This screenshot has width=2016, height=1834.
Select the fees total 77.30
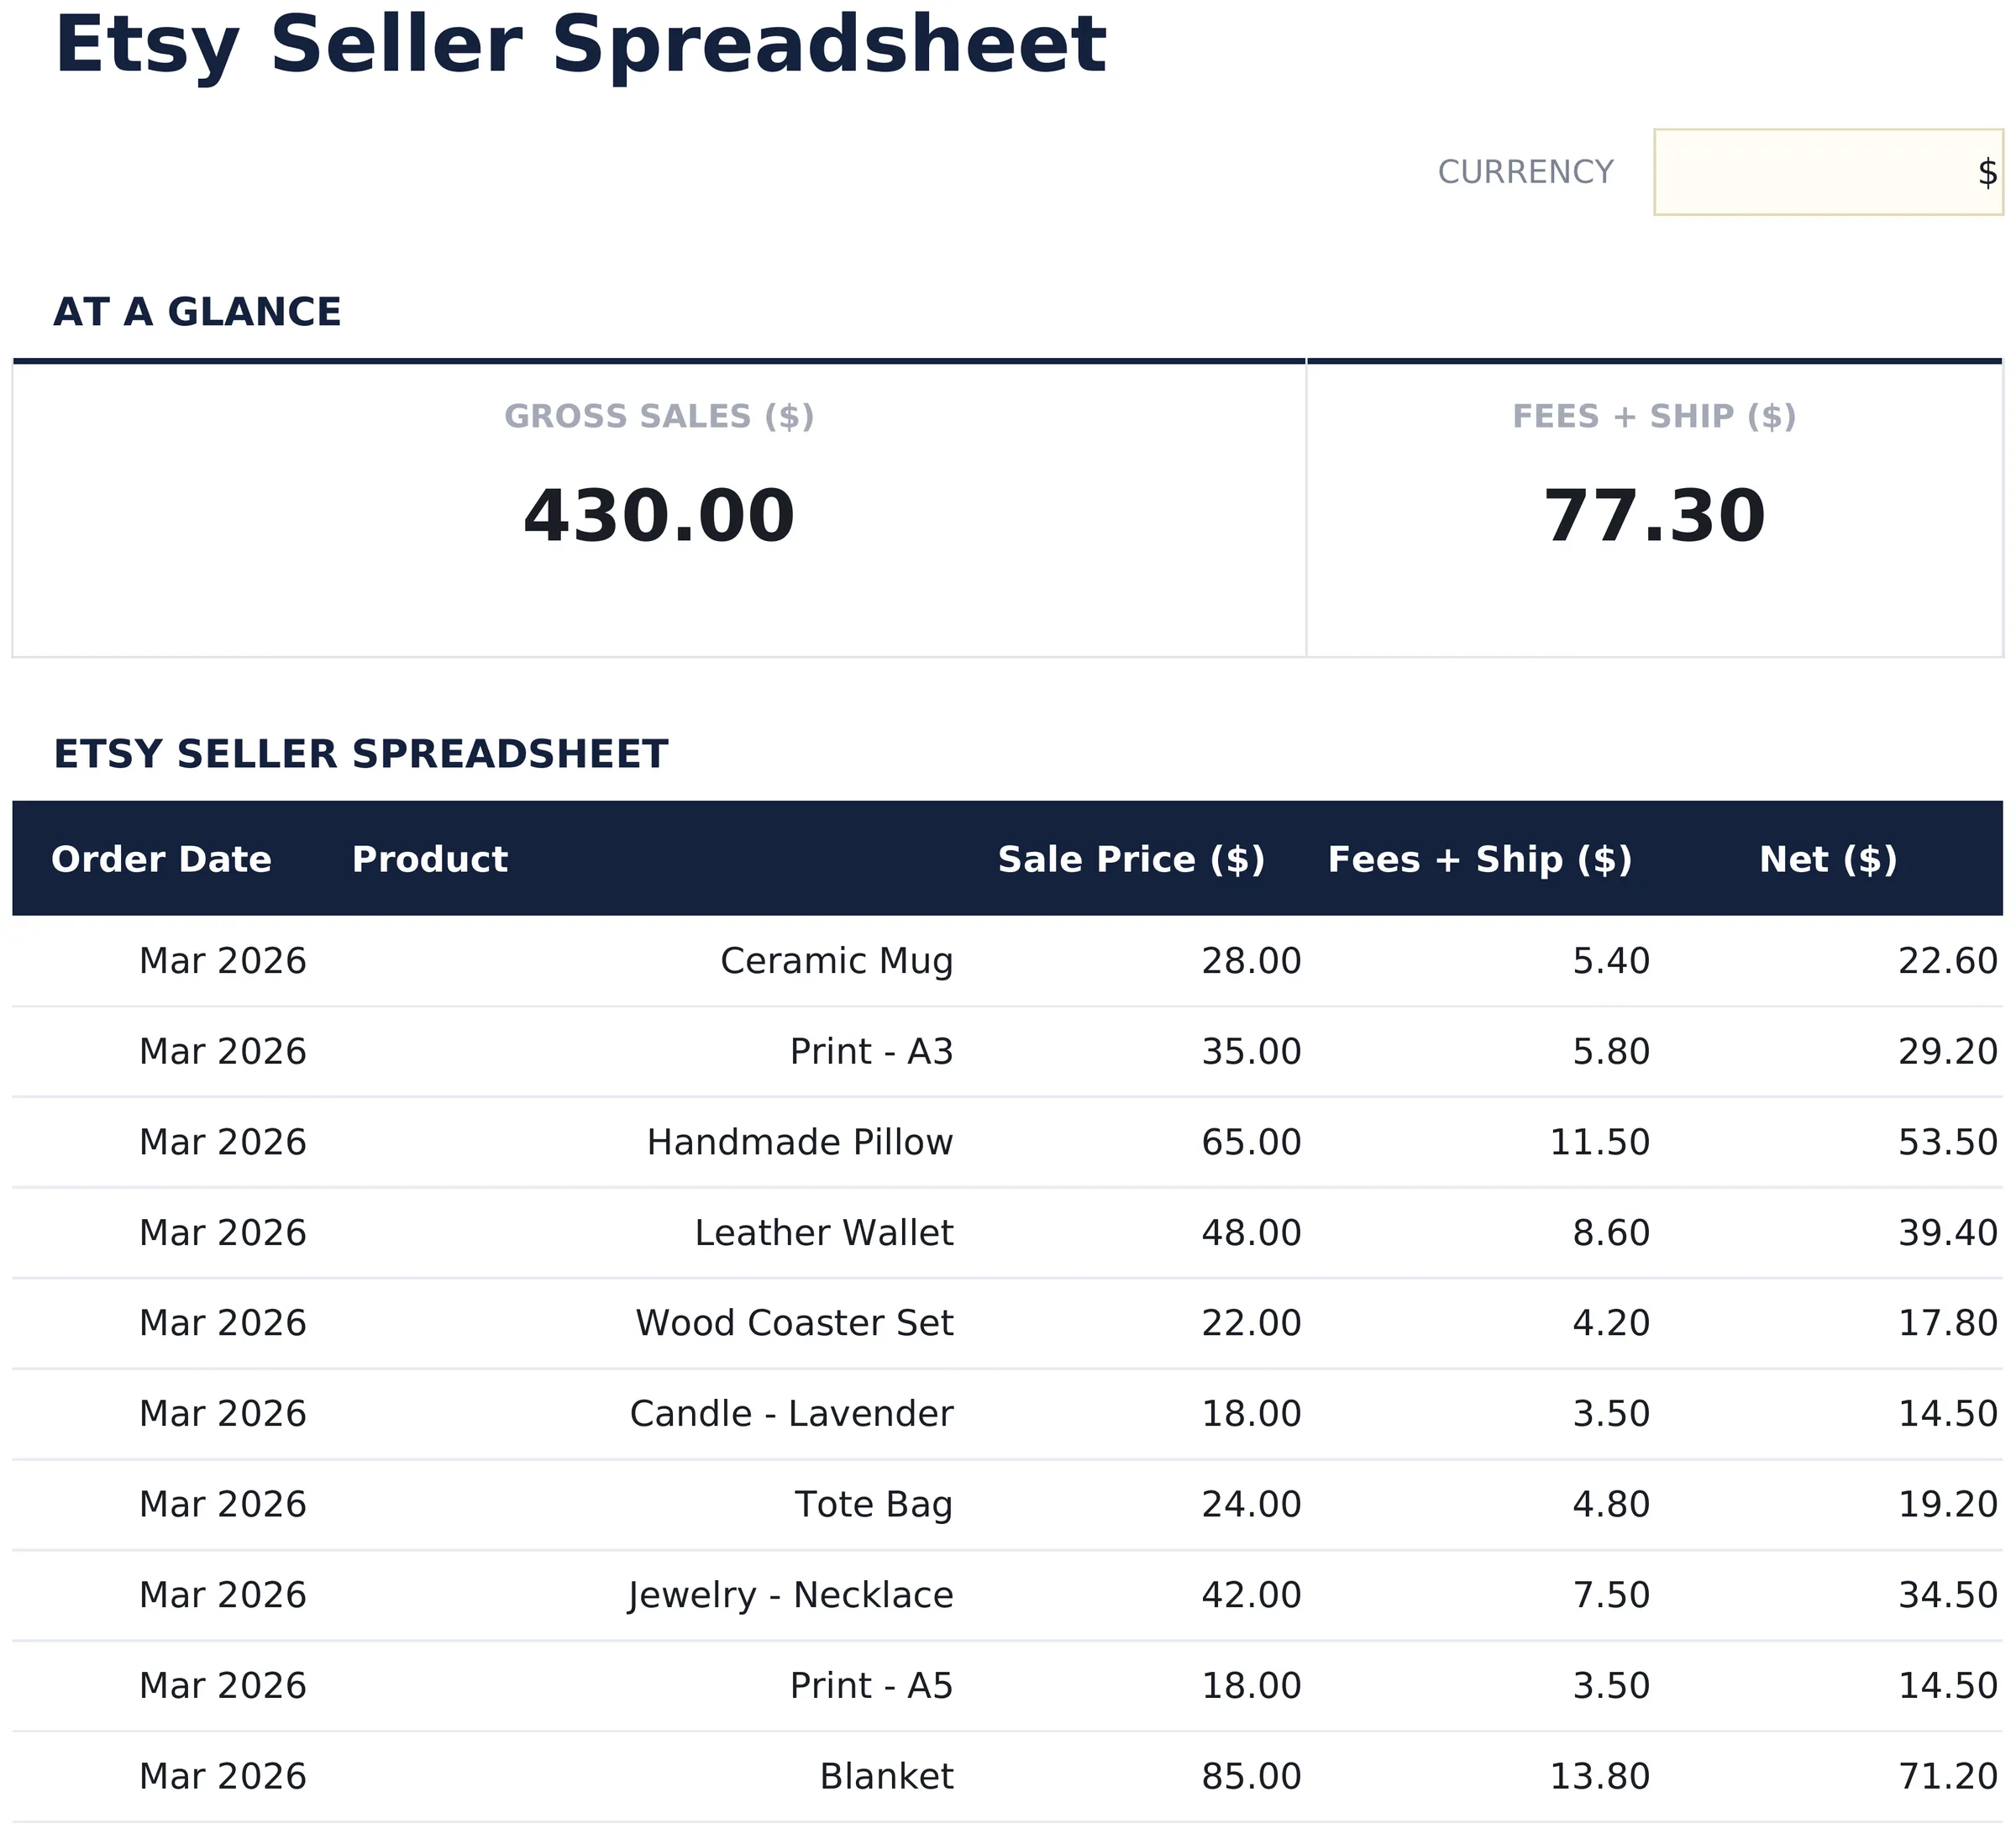tap(1654, 517)
